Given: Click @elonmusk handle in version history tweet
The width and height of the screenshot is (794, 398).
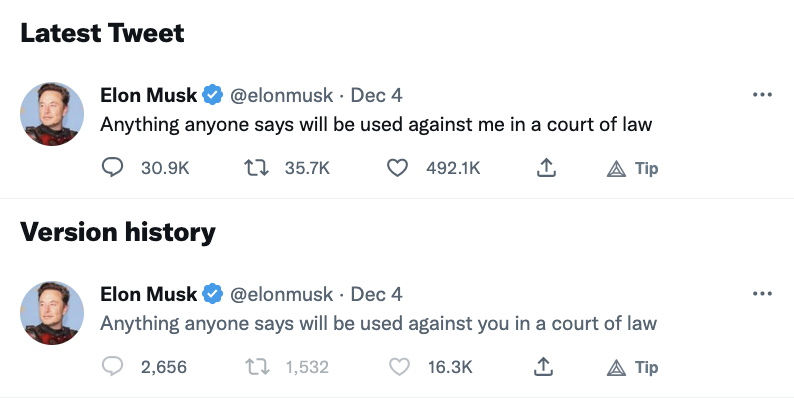Looking at the screenshot, I should coord(282,294).
